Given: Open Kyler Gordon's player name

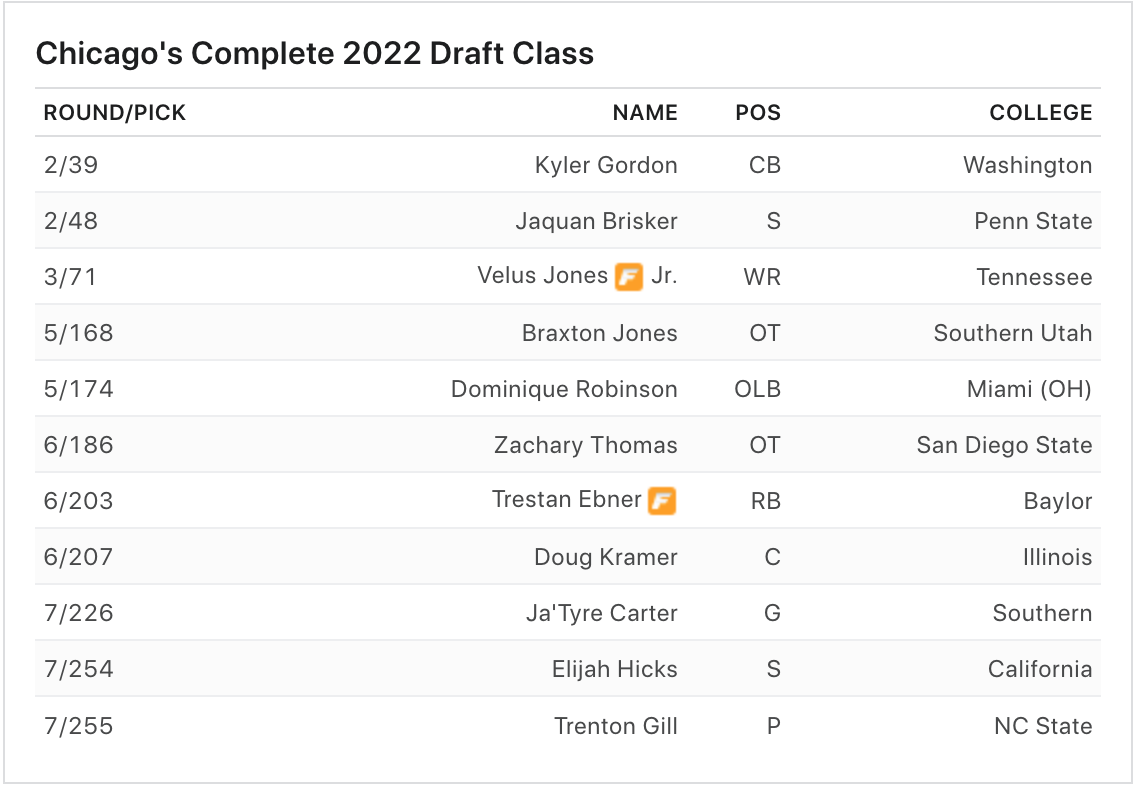Looking at the screenshot, I should tap(606, 165).
